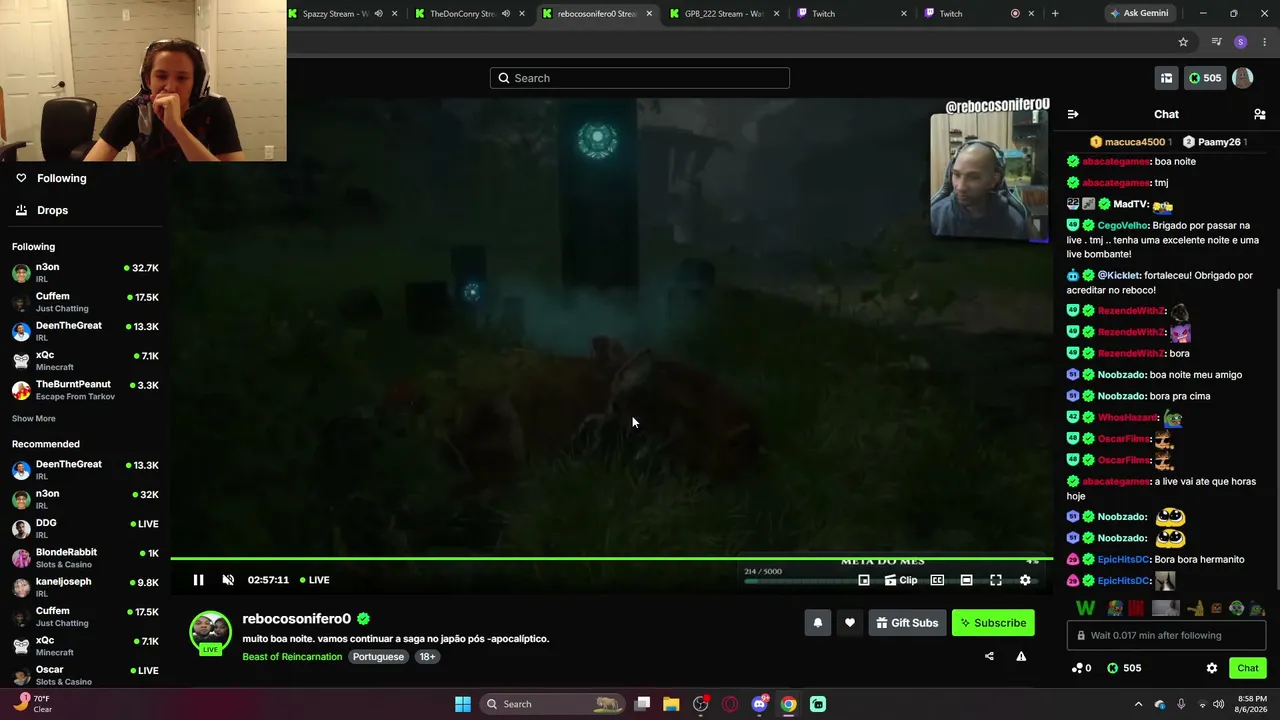Open the video player settings gear
Screen dimensions: 1280x720
pyautogui.click(x=1025, y=580)
